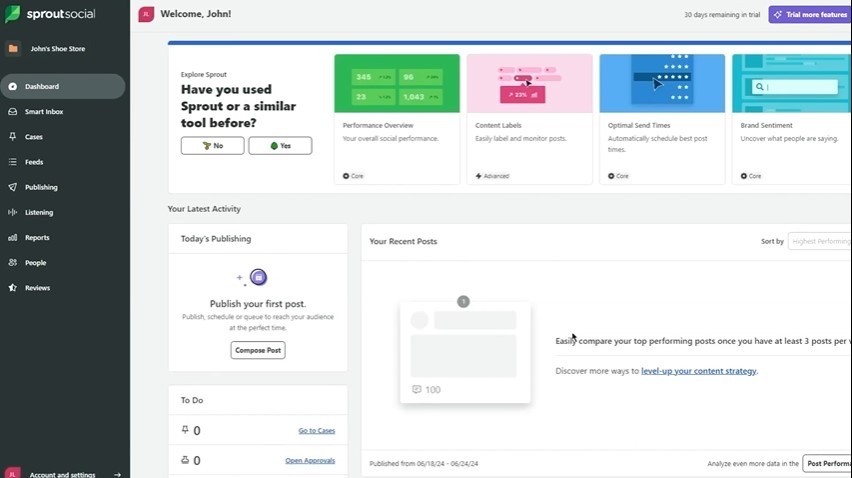The width and height of the screenshot is (852, 478).
Task: Open John's Shoe Store folder icon
Action: tap(13, 49)
